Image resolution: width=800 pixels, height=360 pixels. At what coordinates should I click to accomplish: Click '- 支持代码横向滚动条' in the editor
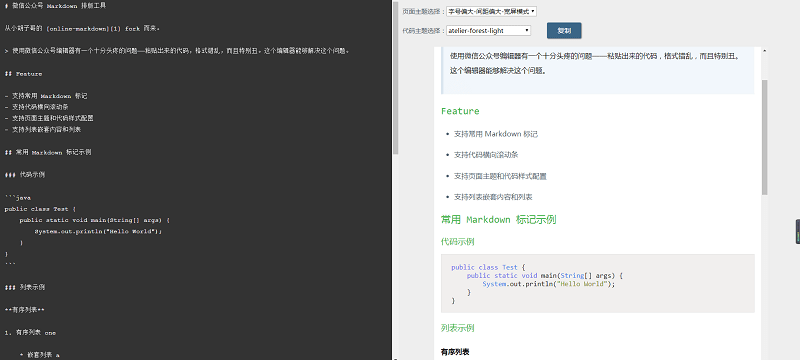click(x=36, y=107)
